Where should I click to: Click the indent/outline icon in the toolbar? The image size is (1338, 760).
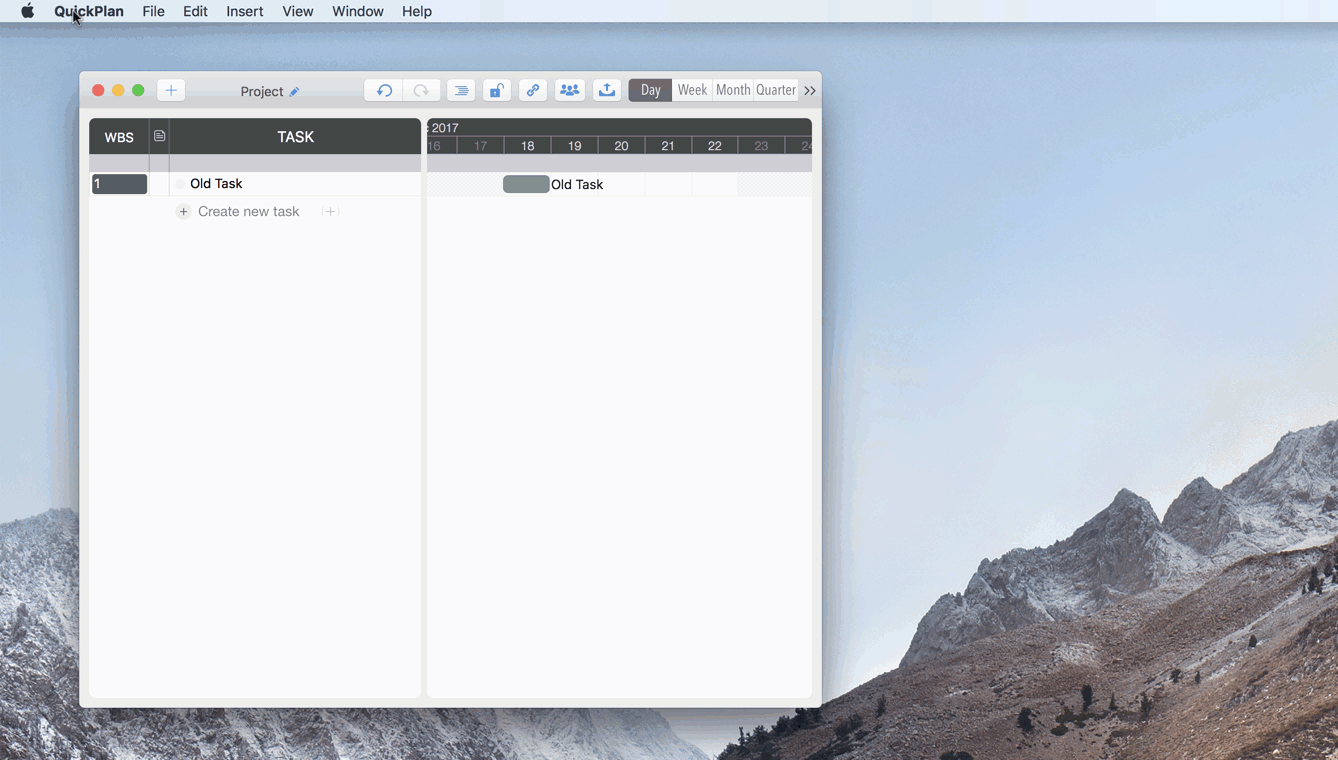pyautogui.click(x=461, y=90)
